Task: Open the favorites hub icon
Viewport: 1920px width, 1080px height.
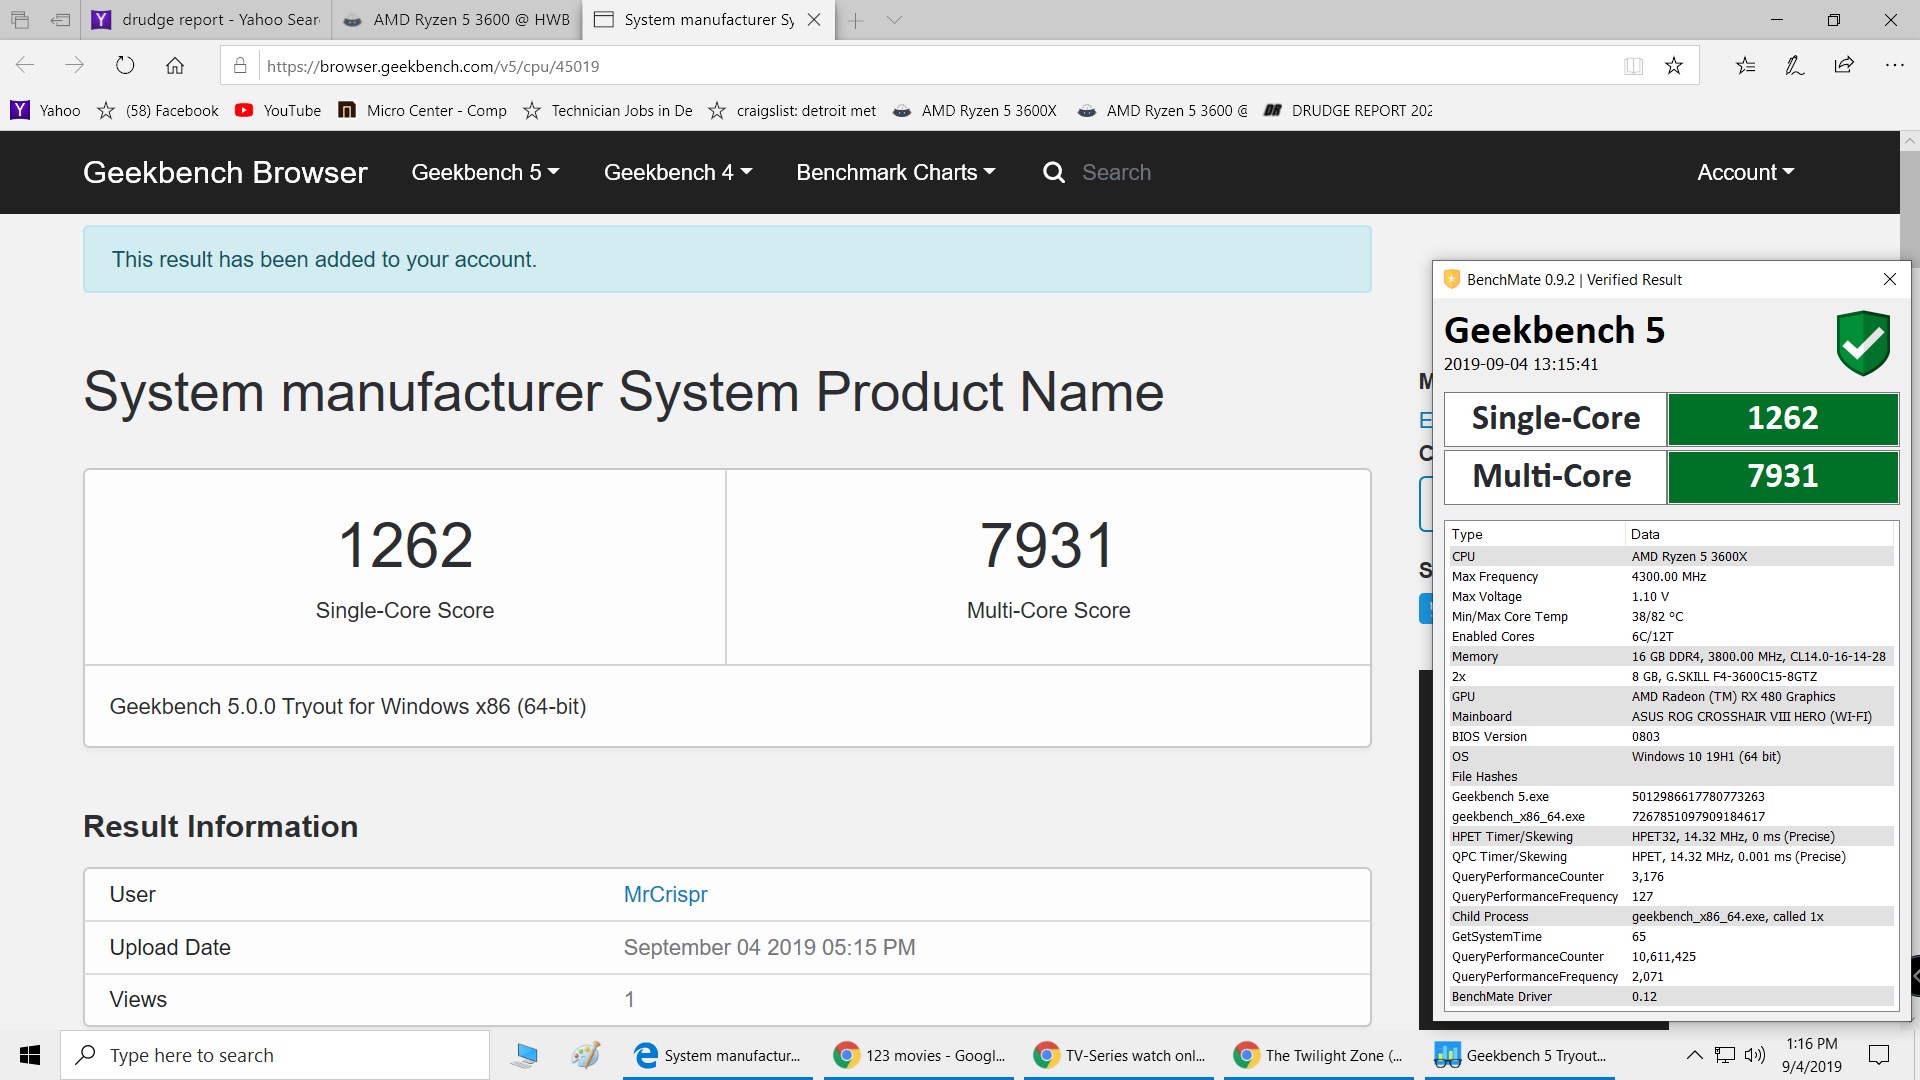Action: (x=1745, y=66)
